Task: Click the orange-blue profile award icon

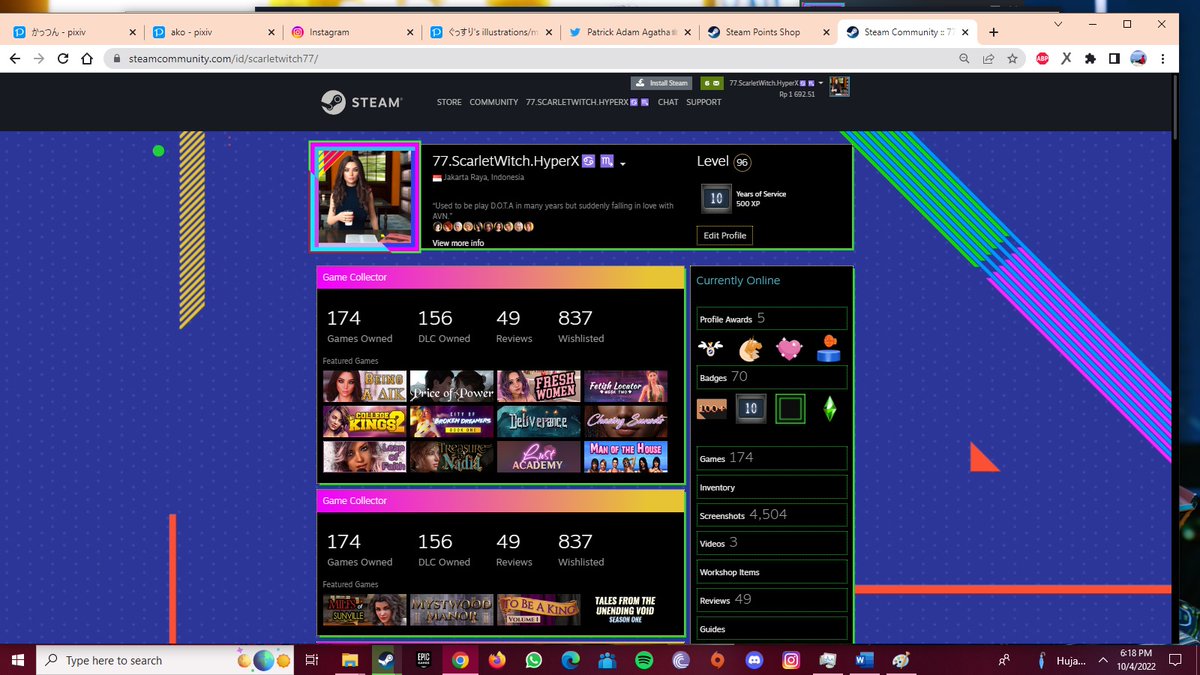Action: tap(829, 349)
